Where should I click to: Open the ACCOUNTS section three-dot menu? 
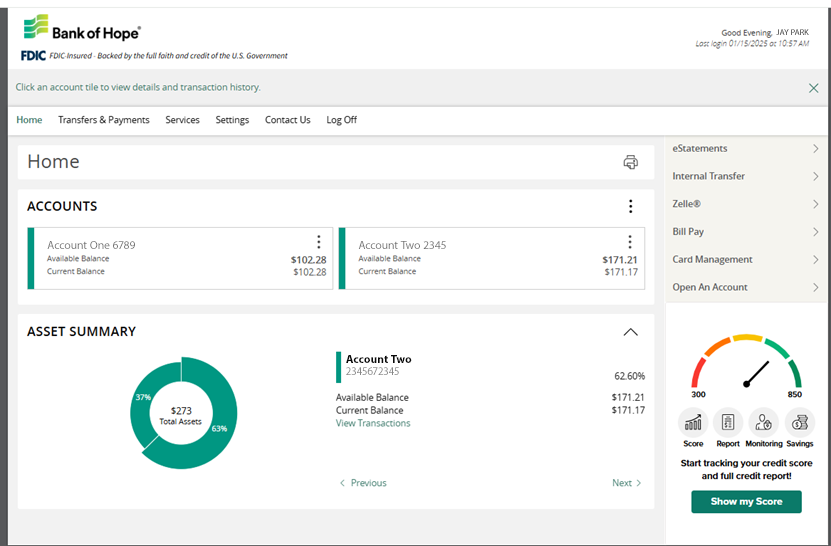pyautogui.click(x=630, y=206)
